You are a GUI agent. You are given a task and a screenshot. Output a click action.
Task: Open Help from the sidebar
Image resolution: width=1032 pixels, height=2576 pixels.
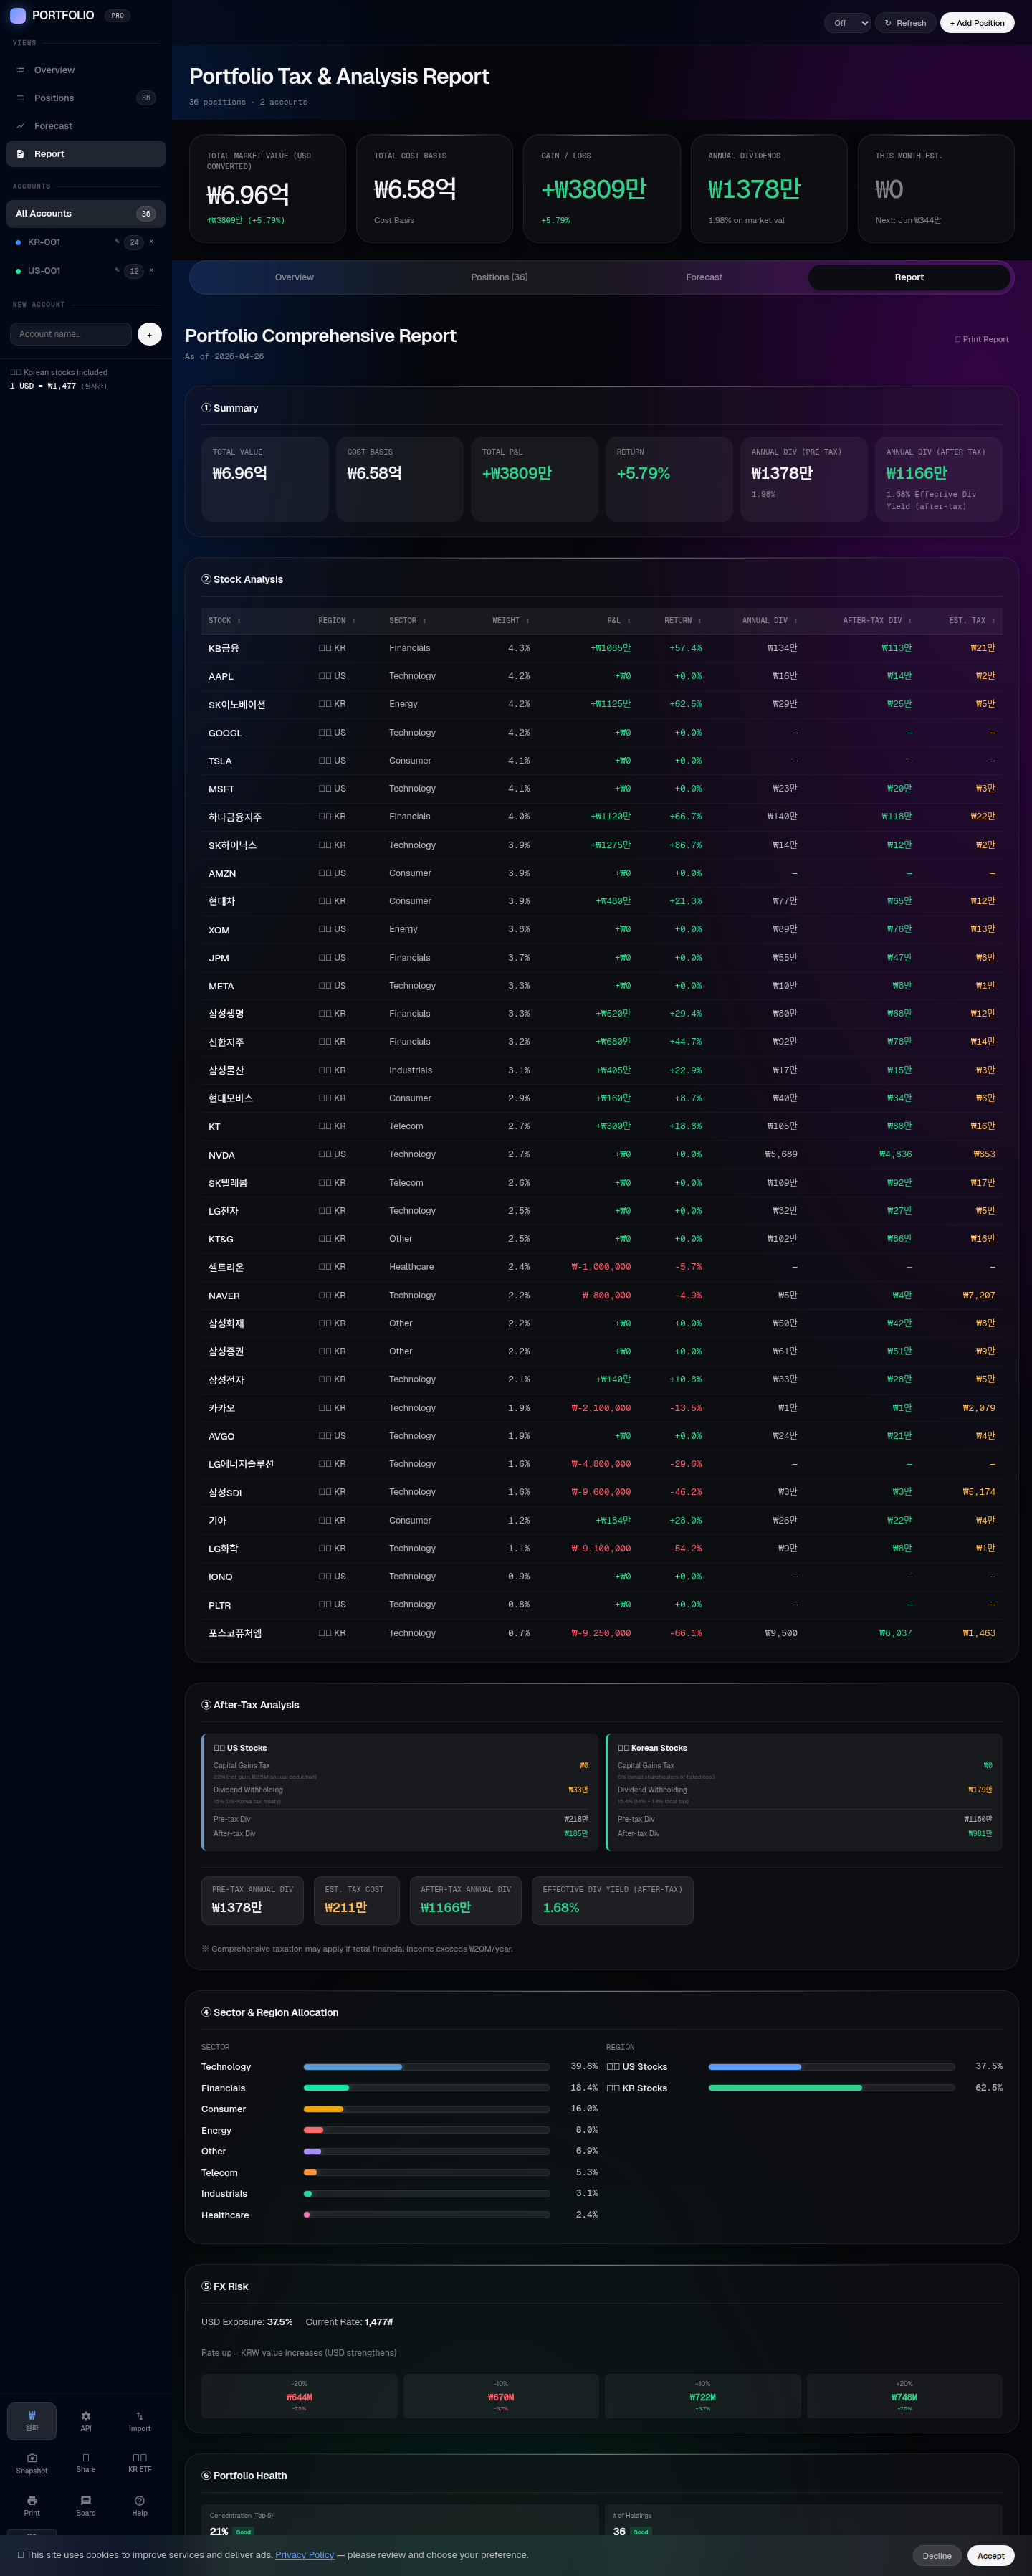pyautogui.click(x=140, y=2506)
